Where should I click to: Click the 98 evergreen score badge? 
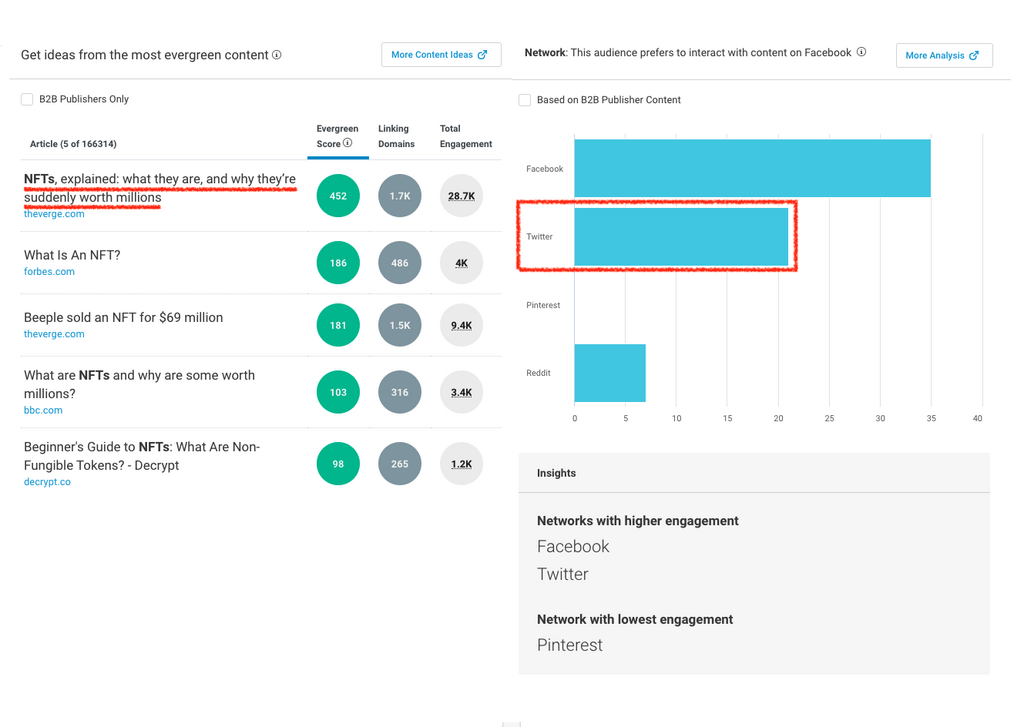pos(338,464)
